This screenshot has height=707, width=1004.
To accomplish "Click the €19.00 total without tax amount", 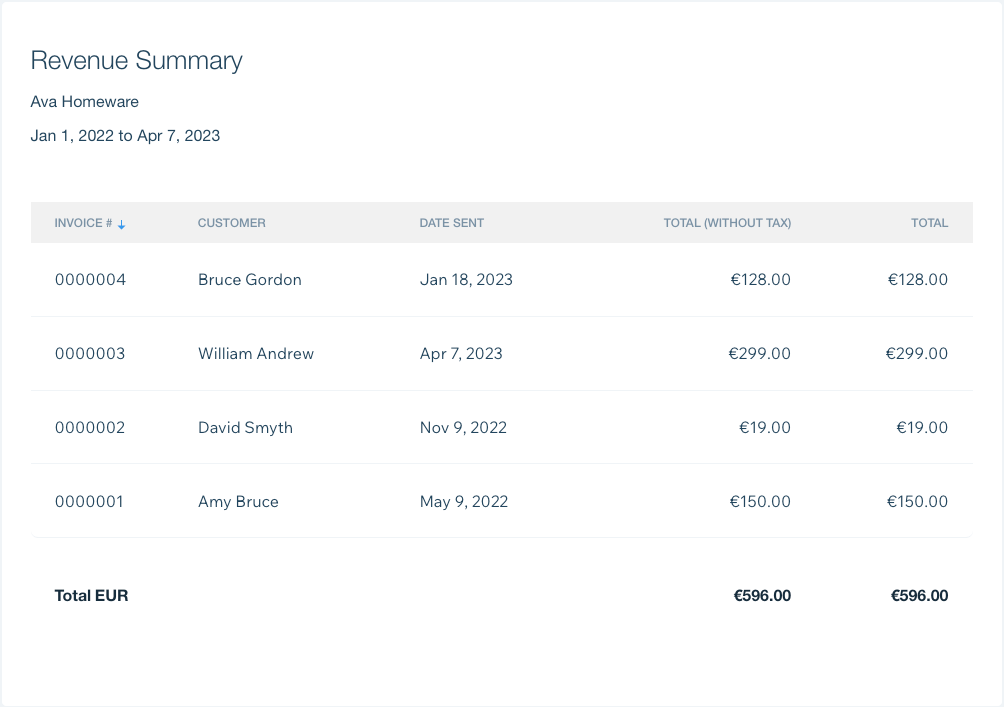I will pyautogui.click(x=765, y=428).
